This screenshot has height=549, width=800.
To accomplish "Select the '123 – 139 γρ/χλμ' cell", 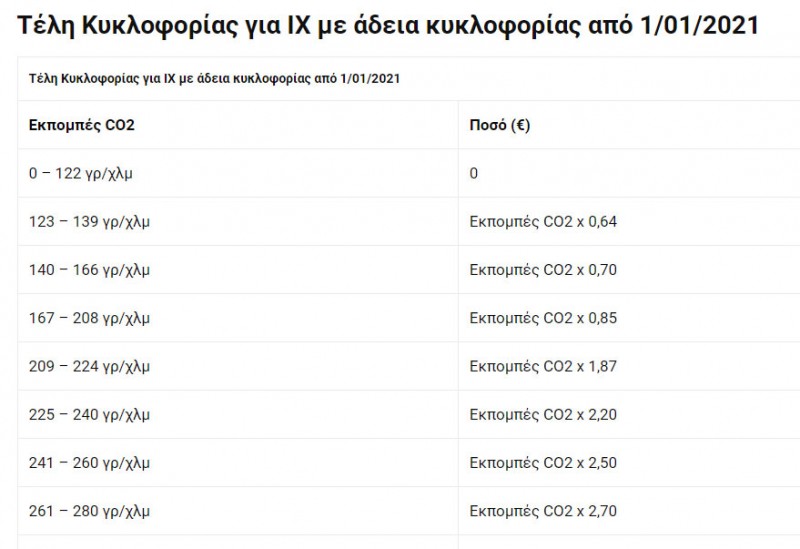I will tap(89, 222).
